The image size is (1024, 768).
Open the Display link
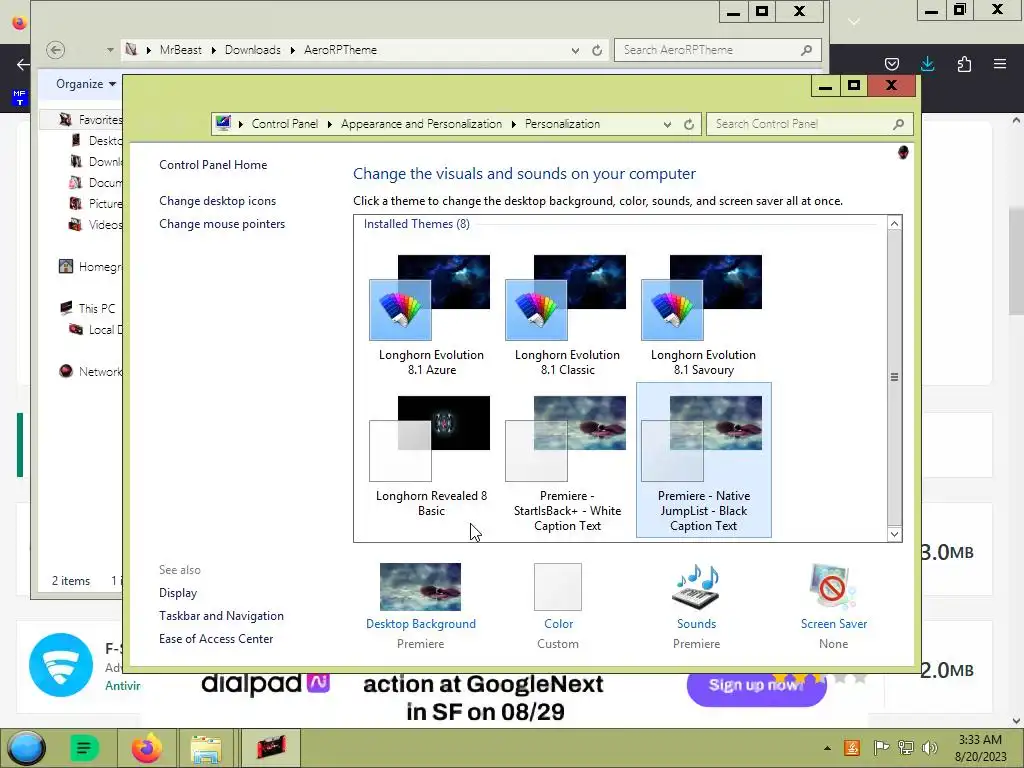(178, 592)
